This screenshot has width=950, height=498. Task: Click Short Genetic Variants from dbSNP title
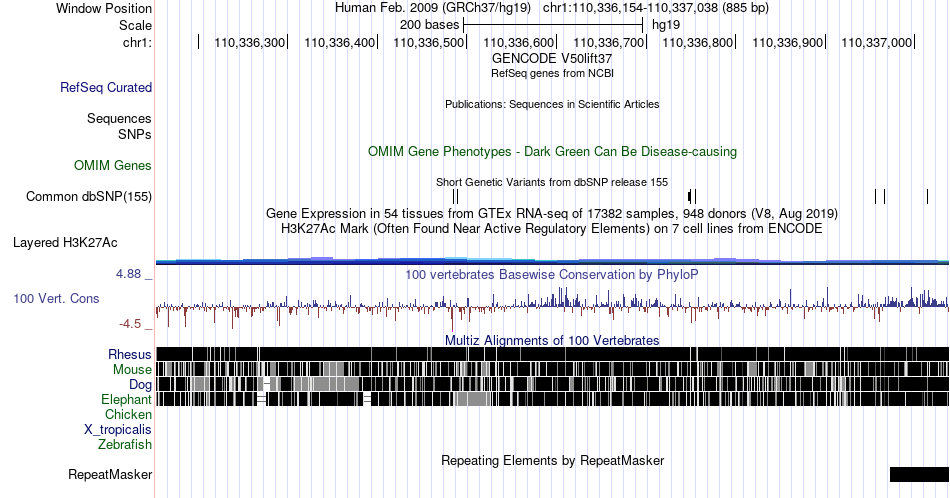(552, 182)
